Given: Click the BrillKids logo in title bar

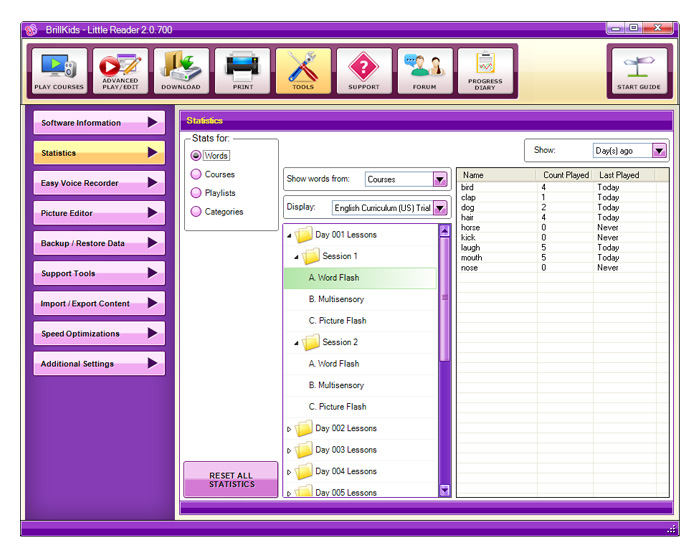Looking at the screenshot, I should click(x=31, y=30).
